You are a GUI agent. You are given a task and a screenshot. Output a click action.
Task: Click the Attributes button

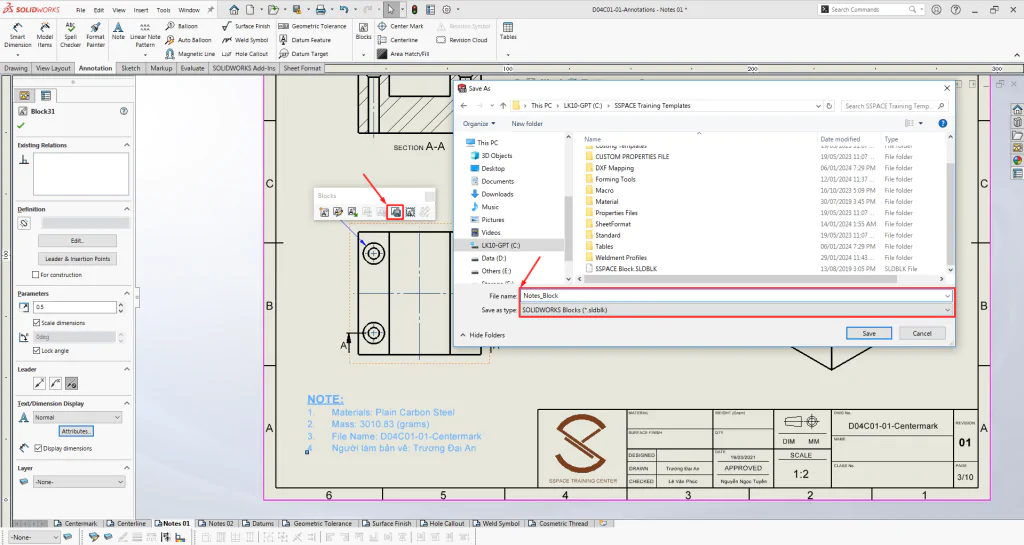point(76,431)
